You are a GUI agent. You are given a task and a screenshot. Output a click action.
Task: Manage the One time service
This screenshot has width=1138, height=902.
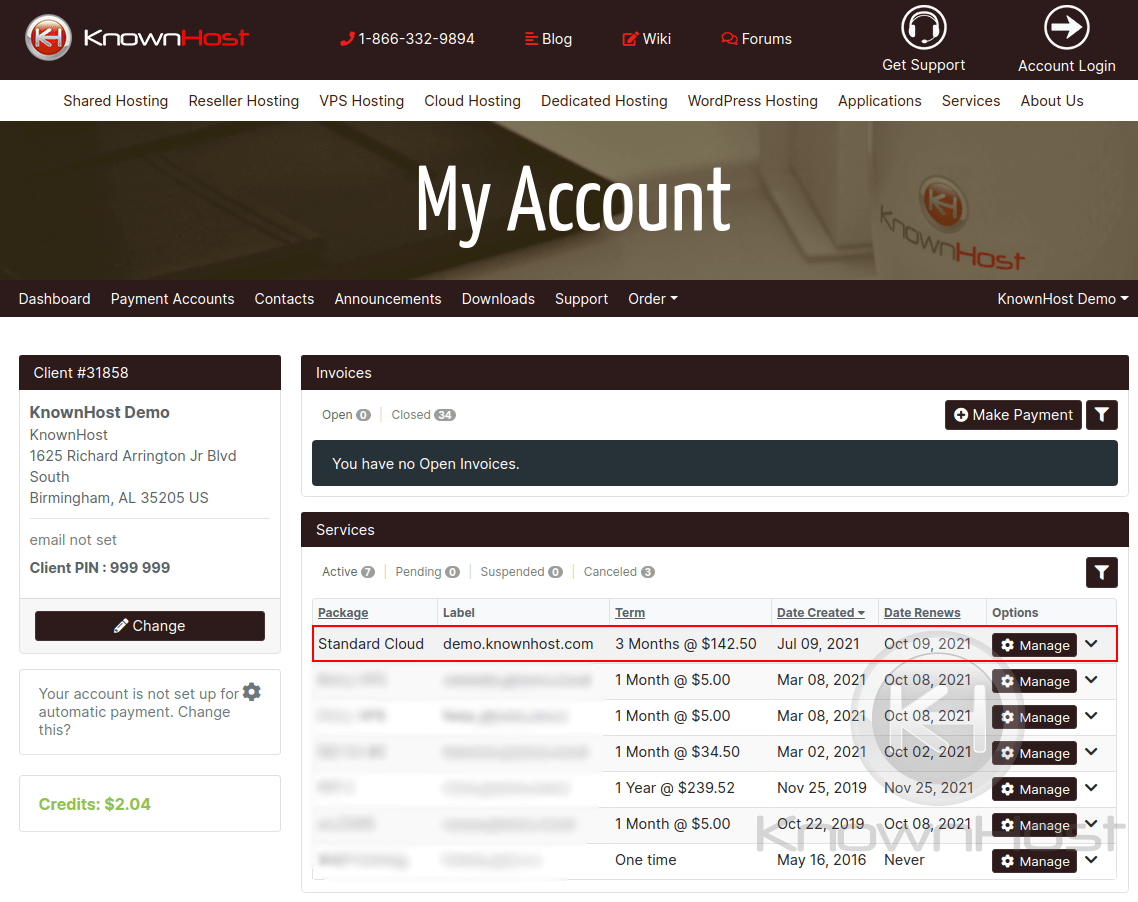click(x=1034, y=861)
